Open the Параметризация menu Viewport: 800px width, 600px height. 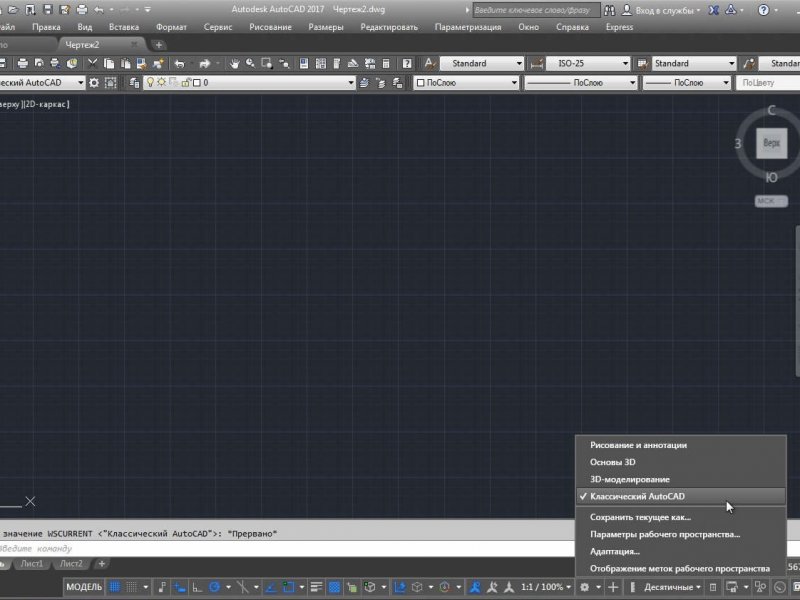tap(468, 27)
